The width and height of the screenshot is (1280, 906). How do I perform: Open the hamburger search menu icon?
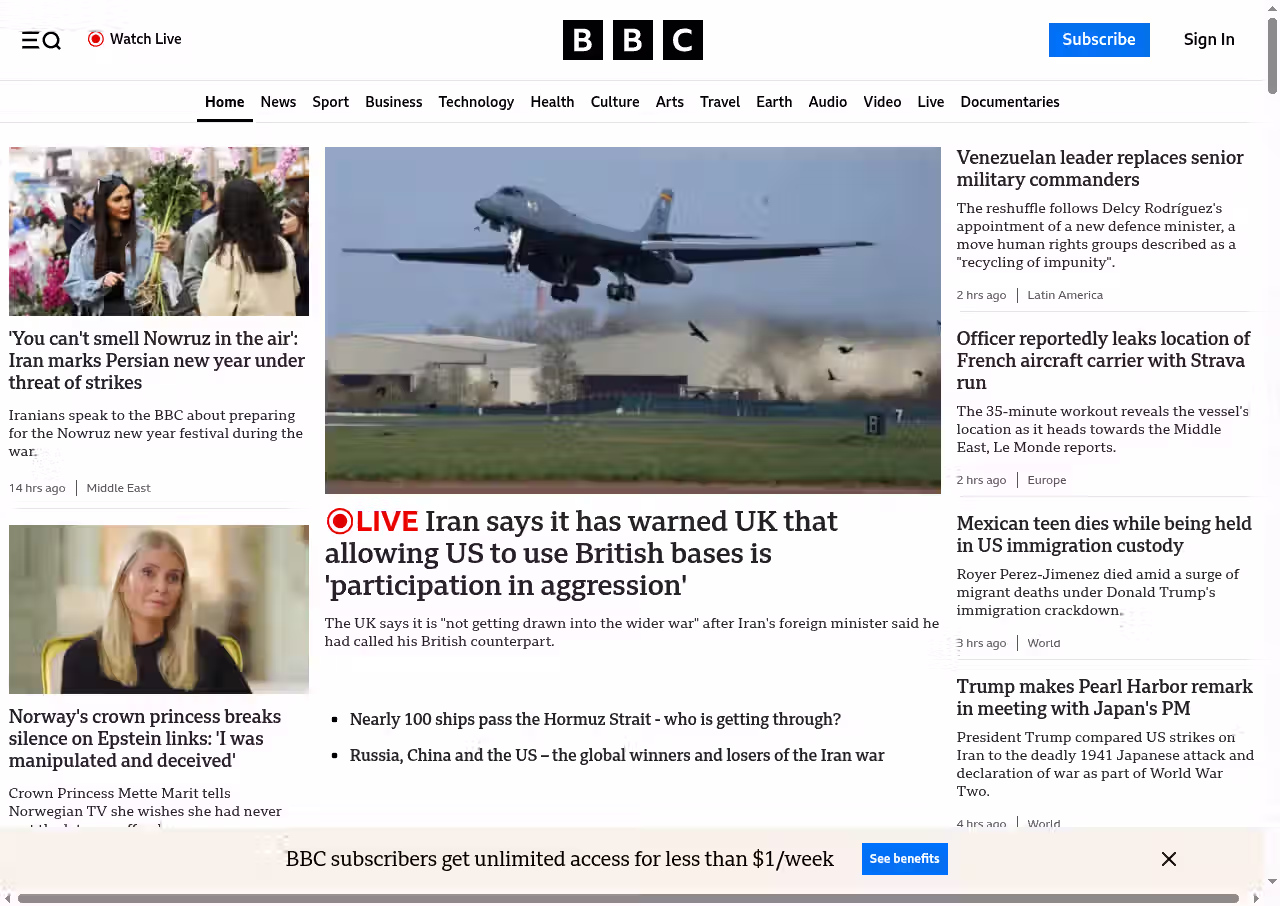(41, 40)
